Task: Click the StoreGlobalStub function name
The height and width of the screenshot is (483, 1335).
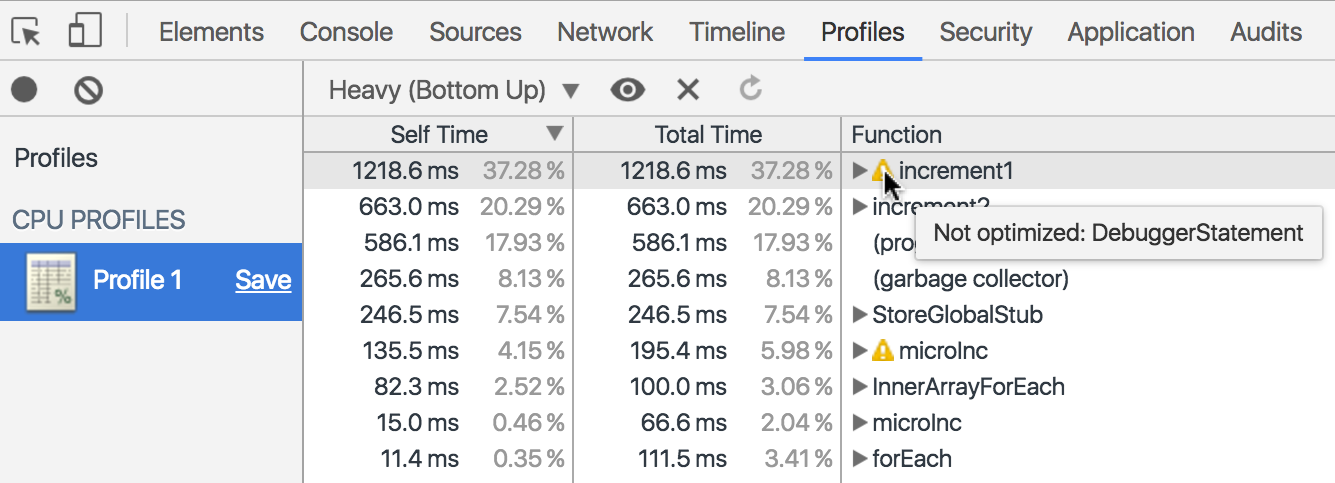Action: [957, 315]
